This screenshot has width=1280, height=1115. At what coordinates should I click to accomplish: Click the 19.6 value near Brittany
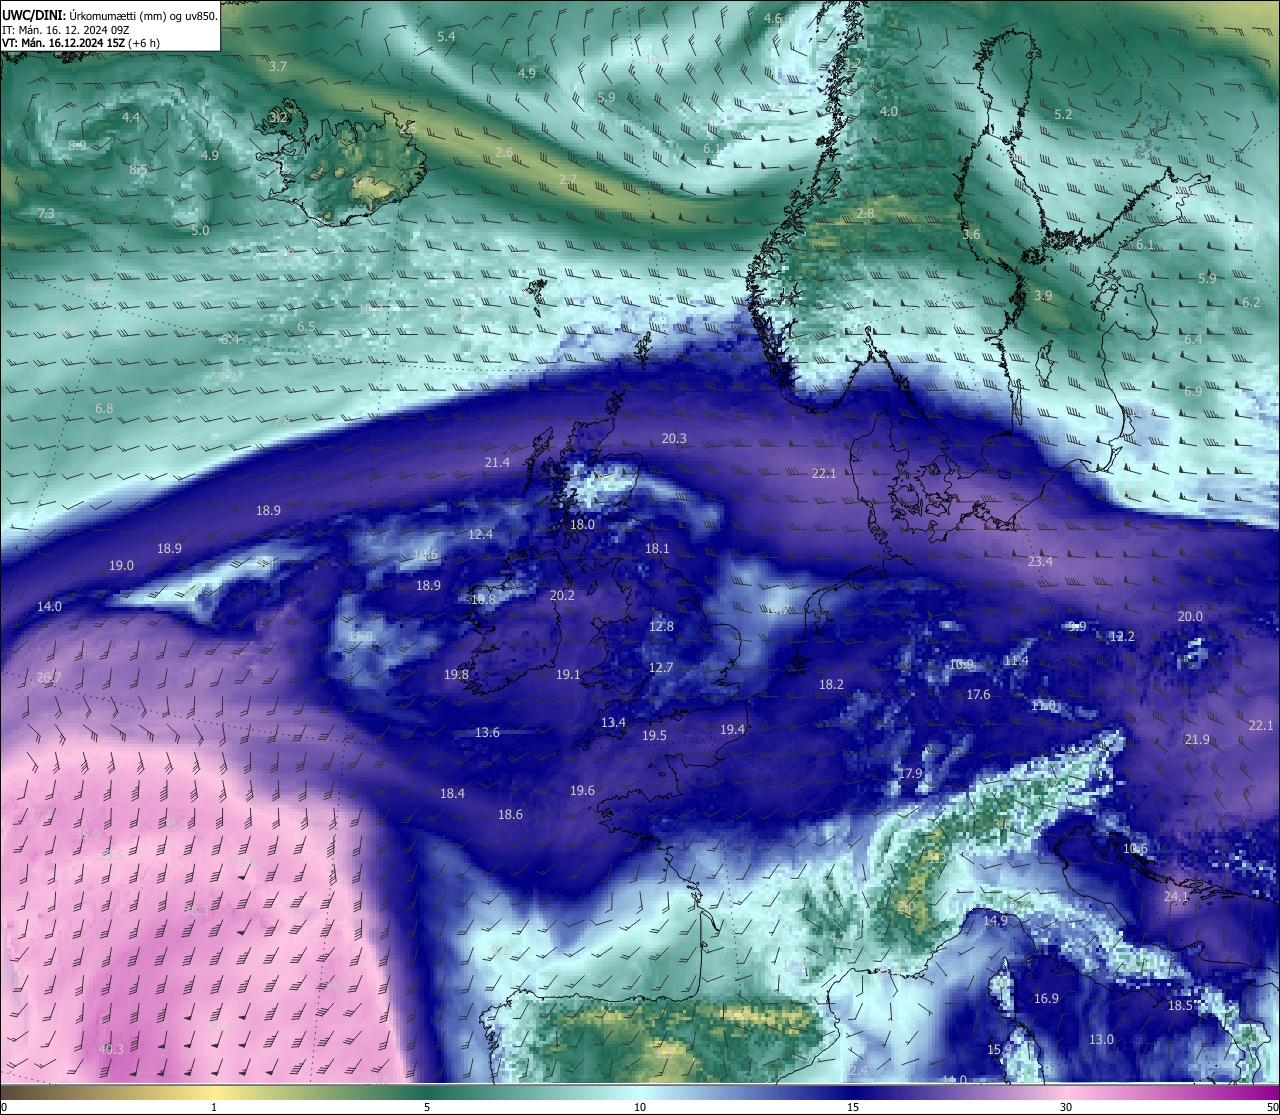582,790
